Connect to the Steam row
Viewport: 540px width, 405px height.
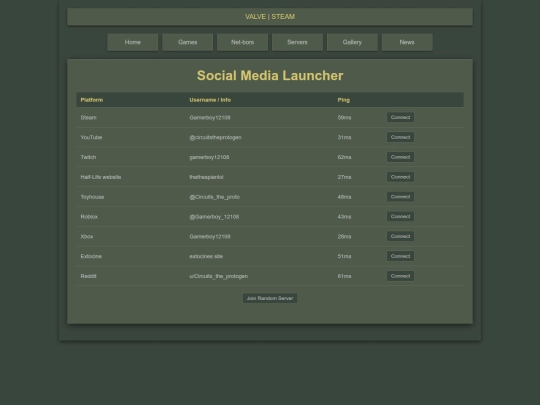tap(401, 117)
